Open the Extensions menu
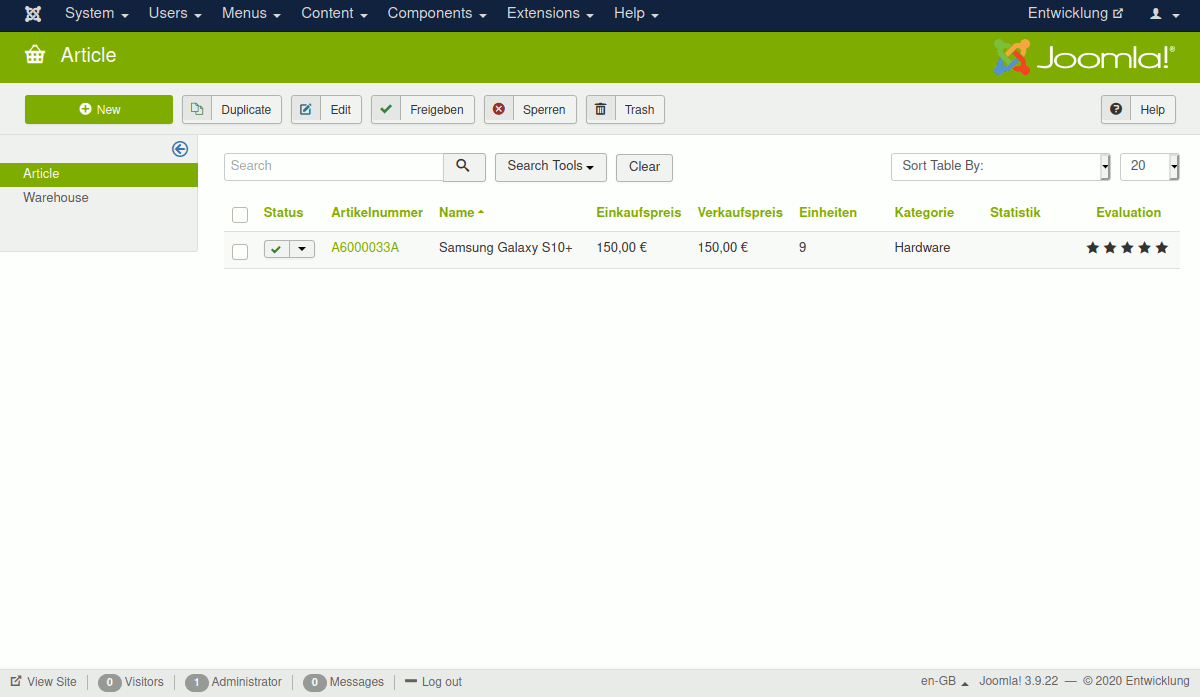Image resolution: width=1200 pixels, height=697 pixels. (x=550, y=14)
